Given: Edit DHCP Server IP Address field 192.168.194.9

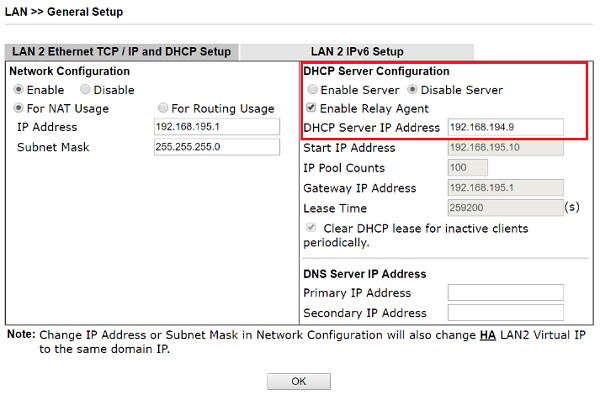Looking at the screenshot, I should tap(505, 127).
